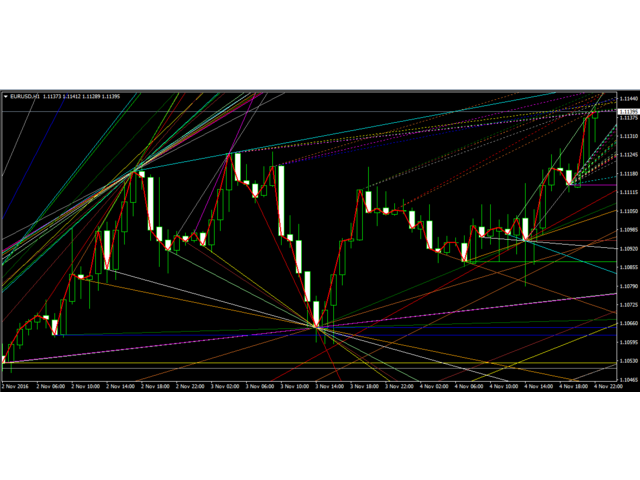Click the 2 Nov 2016 time label
This screenshot has width=640, height=480.
click(x=16, y=386)
